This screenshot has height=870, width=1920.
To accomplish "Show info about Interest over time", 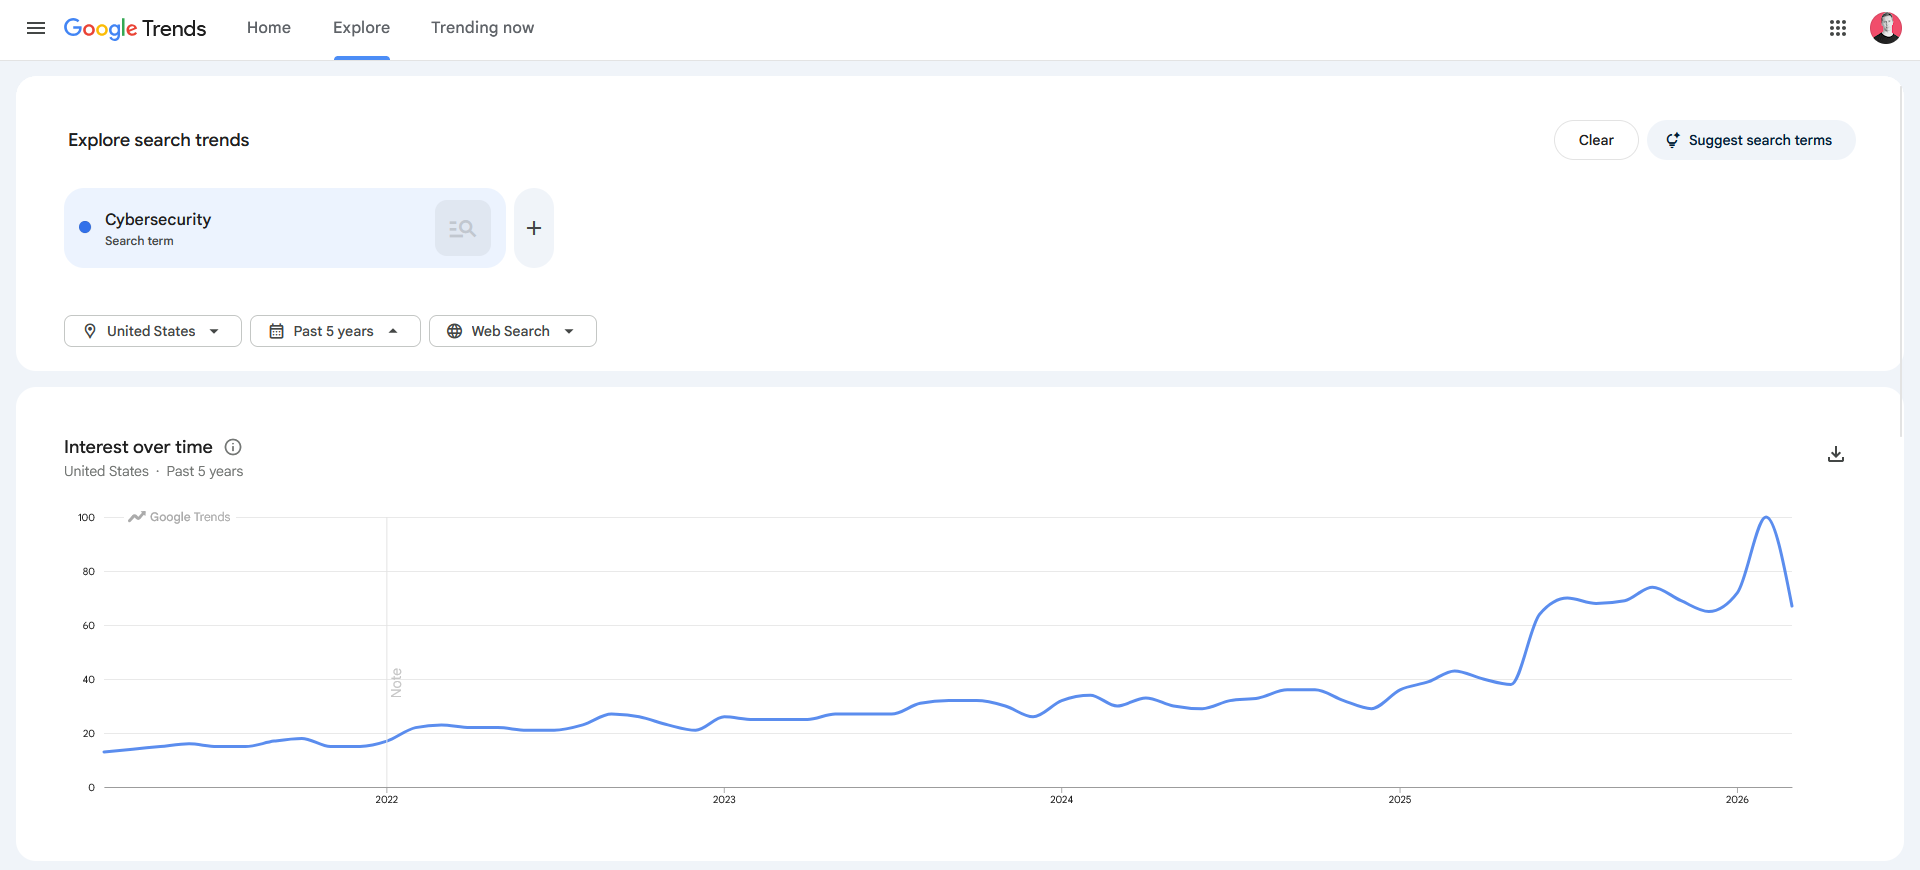I will [233, 447].
